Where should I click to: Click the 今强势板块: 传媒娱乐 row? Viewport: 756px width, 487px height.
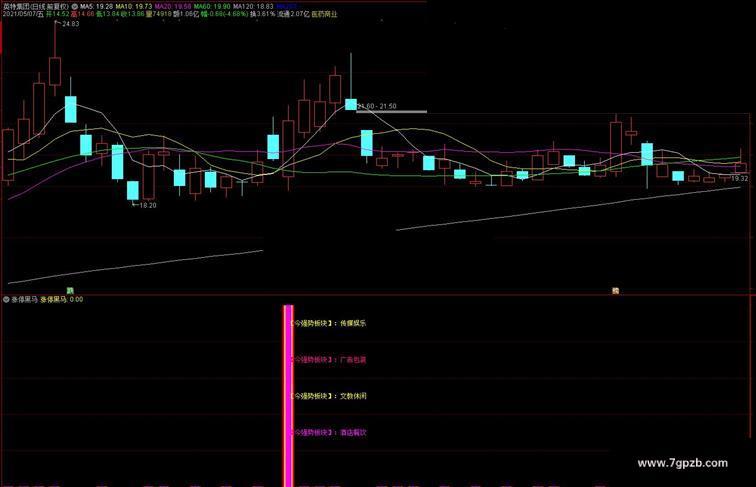coord(328,323)
